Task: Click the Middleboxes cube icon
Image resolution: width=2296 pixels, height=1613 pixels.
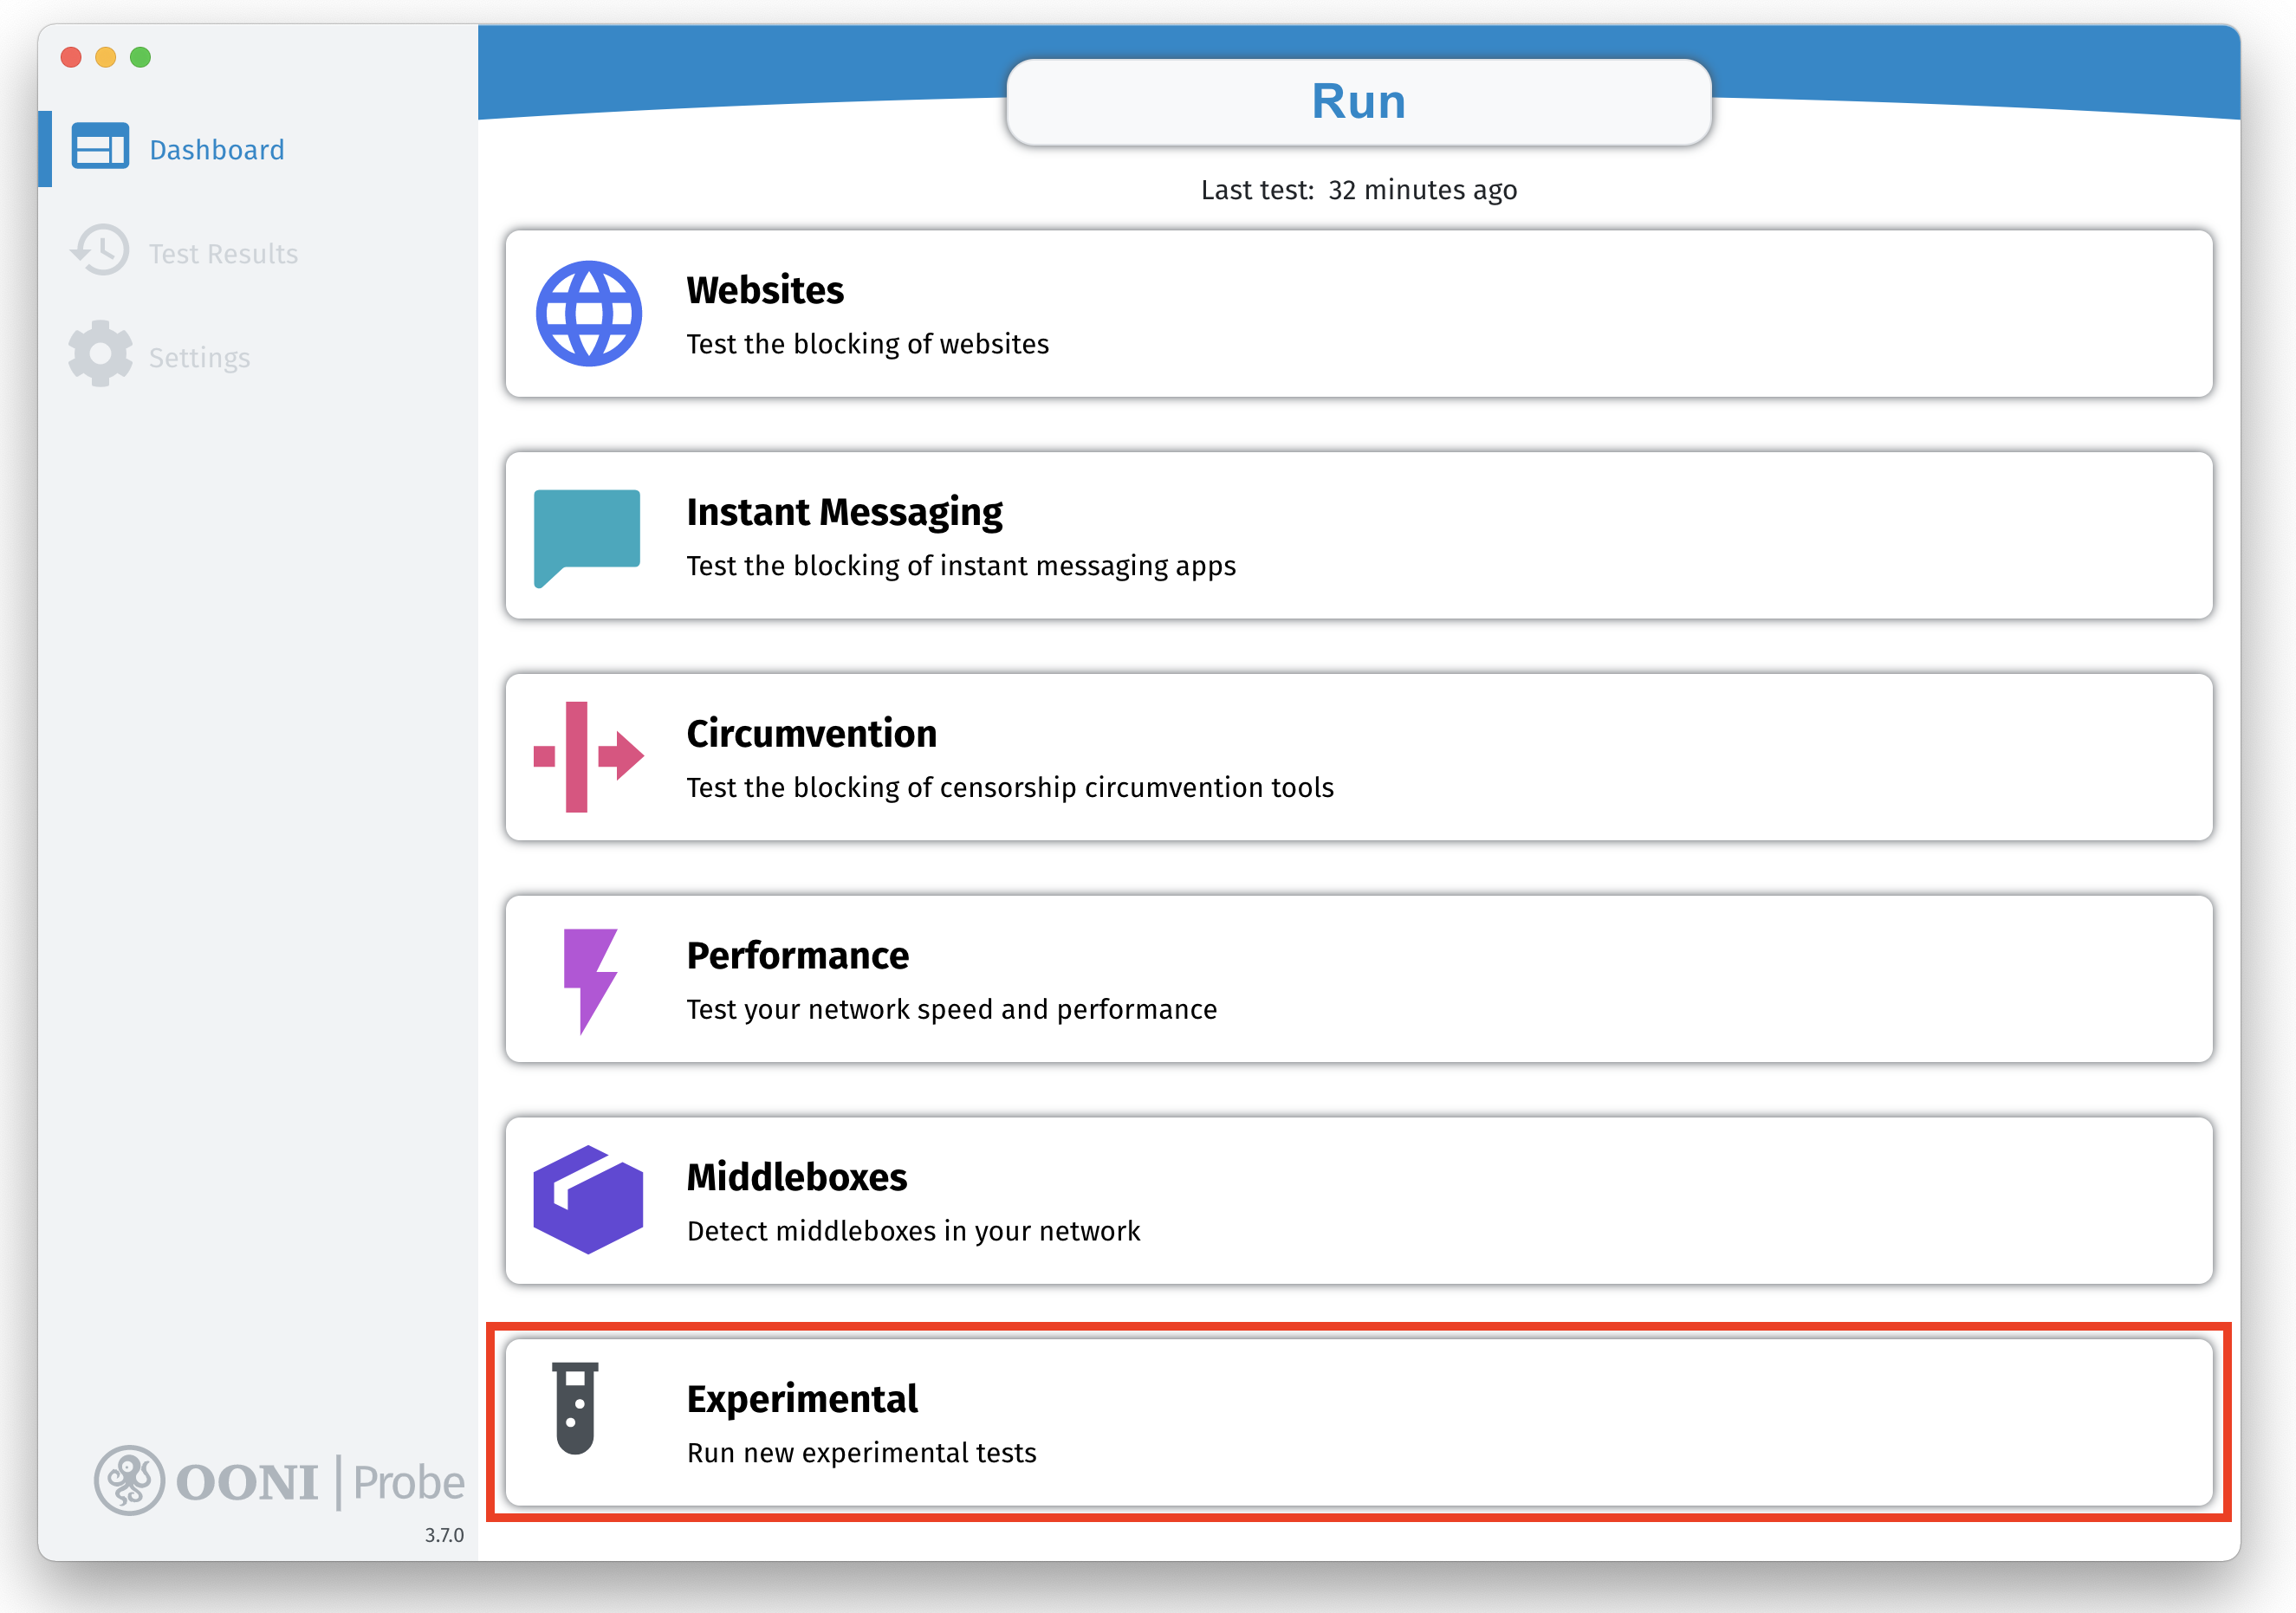Action: click(x=588, y=1200)
